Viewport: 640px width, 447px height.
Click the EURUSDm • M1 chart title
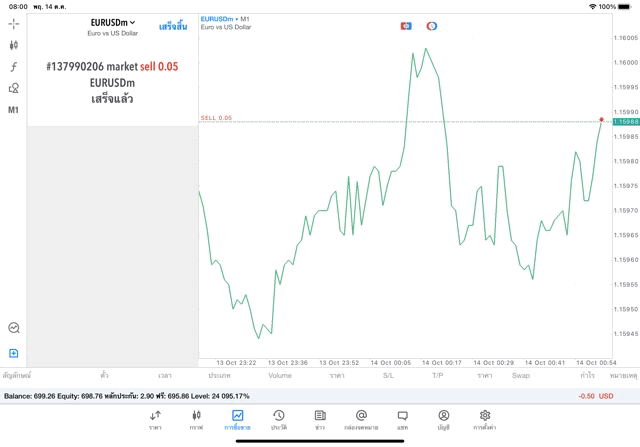point(225,19)
